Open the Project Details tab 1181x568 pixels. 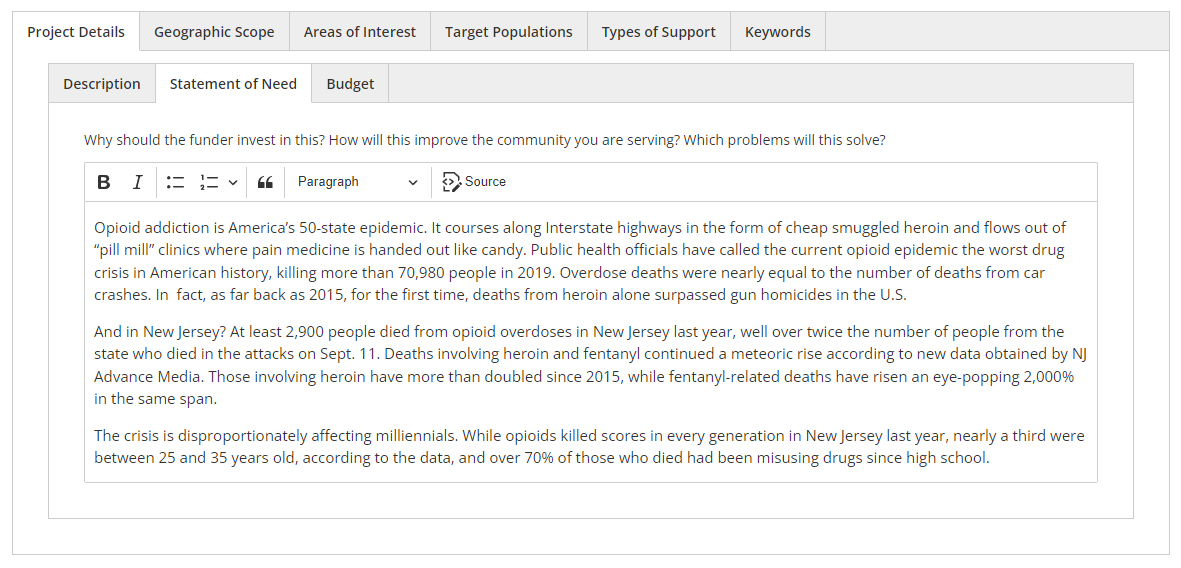(x=76, y=32)
